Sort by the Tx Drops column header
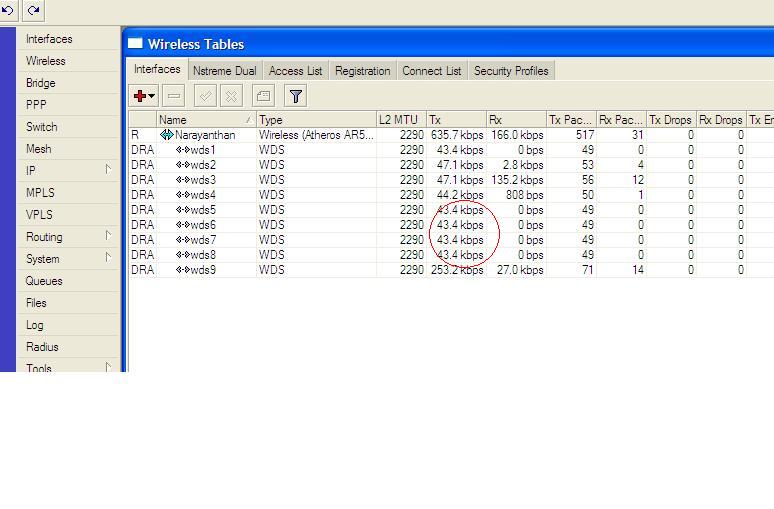This screenshot has width=774, height=509. (x=671, y=119)
